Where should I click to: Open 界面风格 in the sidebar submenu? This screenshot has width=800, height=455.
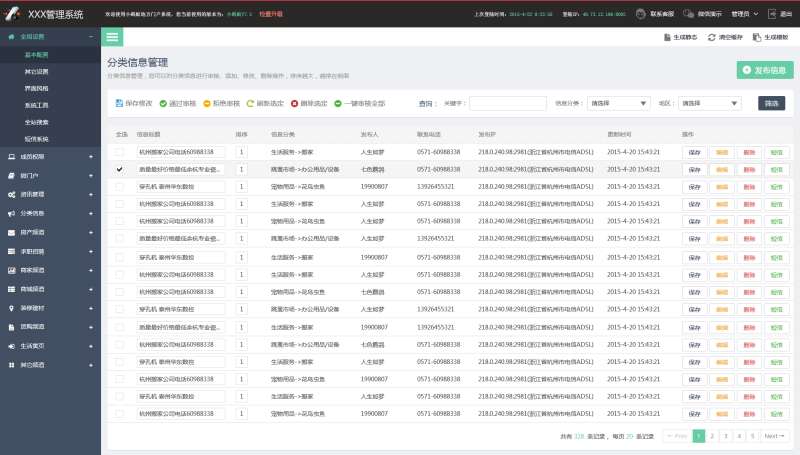pyautogui.click(x=37, y=88)
